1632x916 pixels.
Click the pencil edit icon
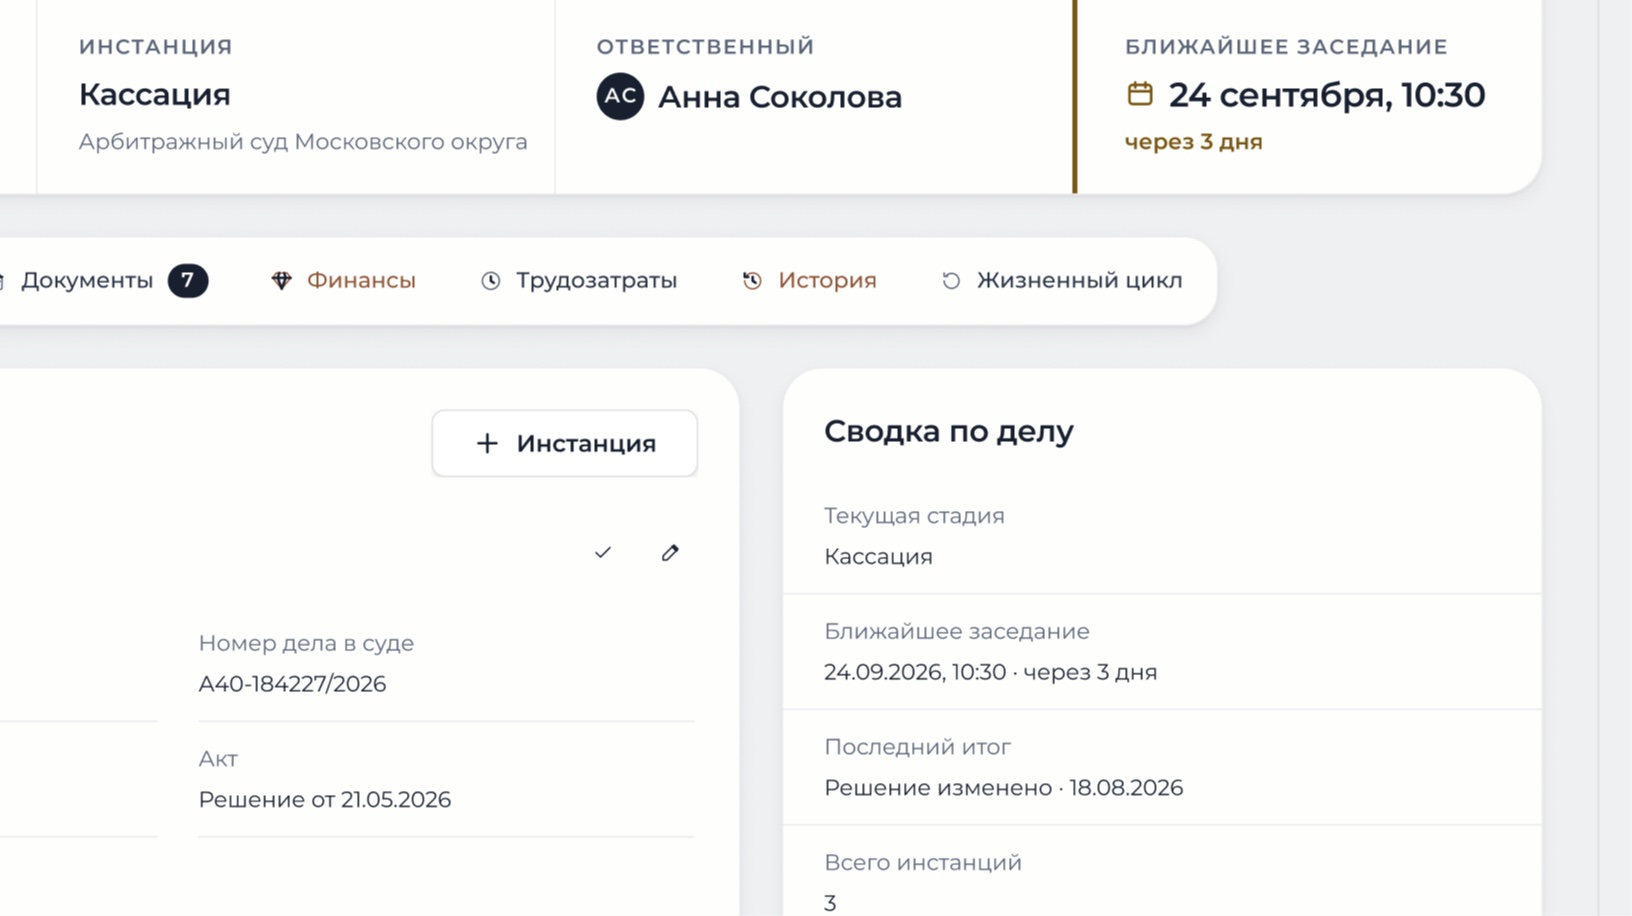[x=670, y=552]
